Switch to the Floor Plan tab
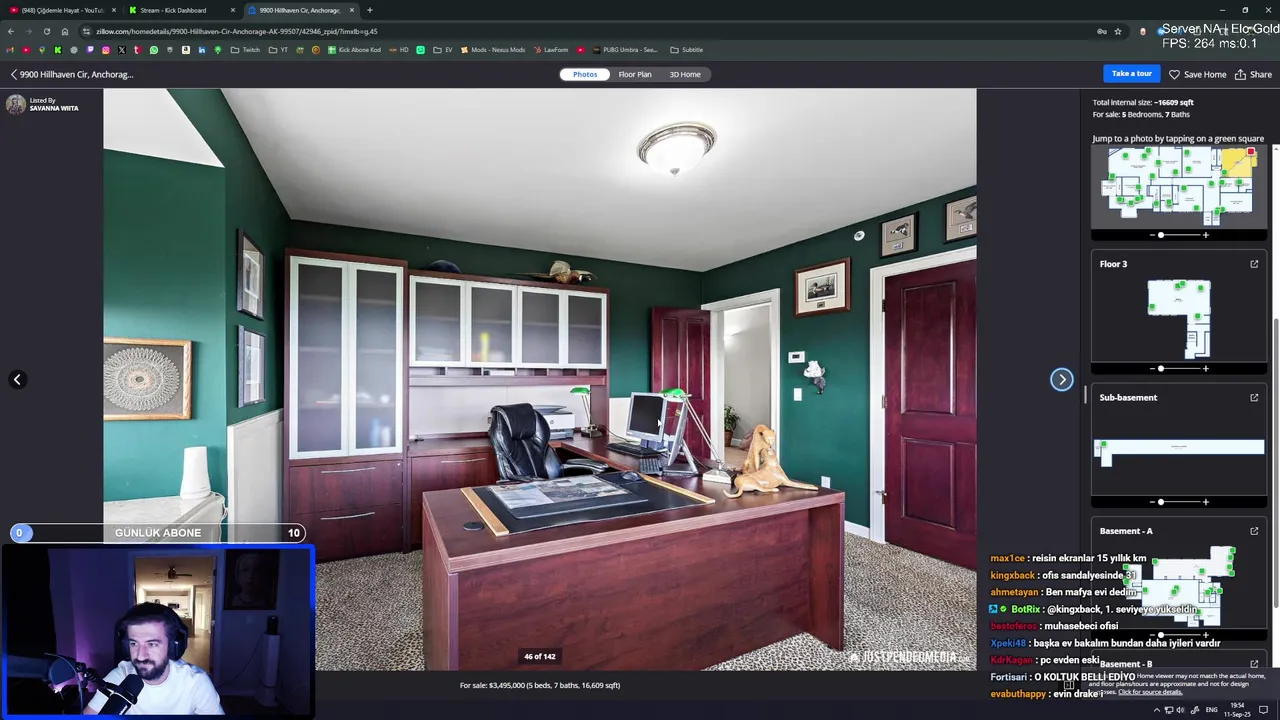1280x720 pixels. click(635, 74)
